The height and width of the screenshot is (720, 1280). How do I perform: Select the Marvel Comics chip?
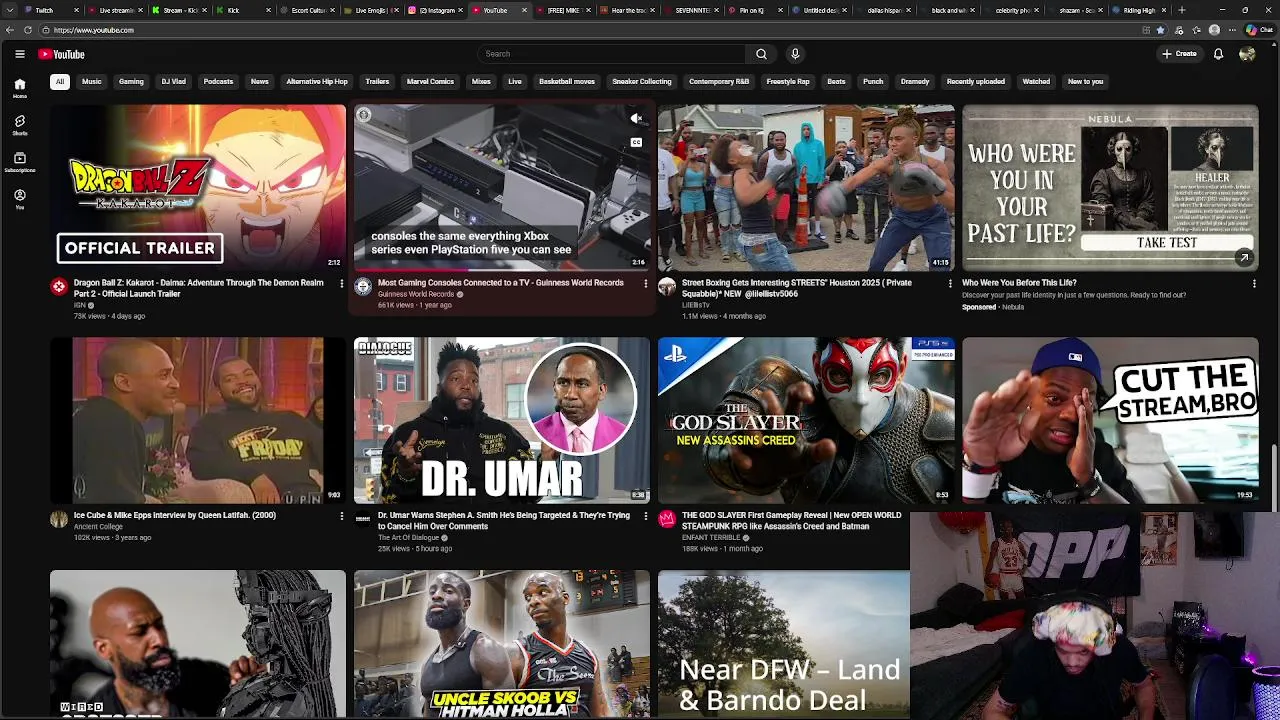click(430, 82)
